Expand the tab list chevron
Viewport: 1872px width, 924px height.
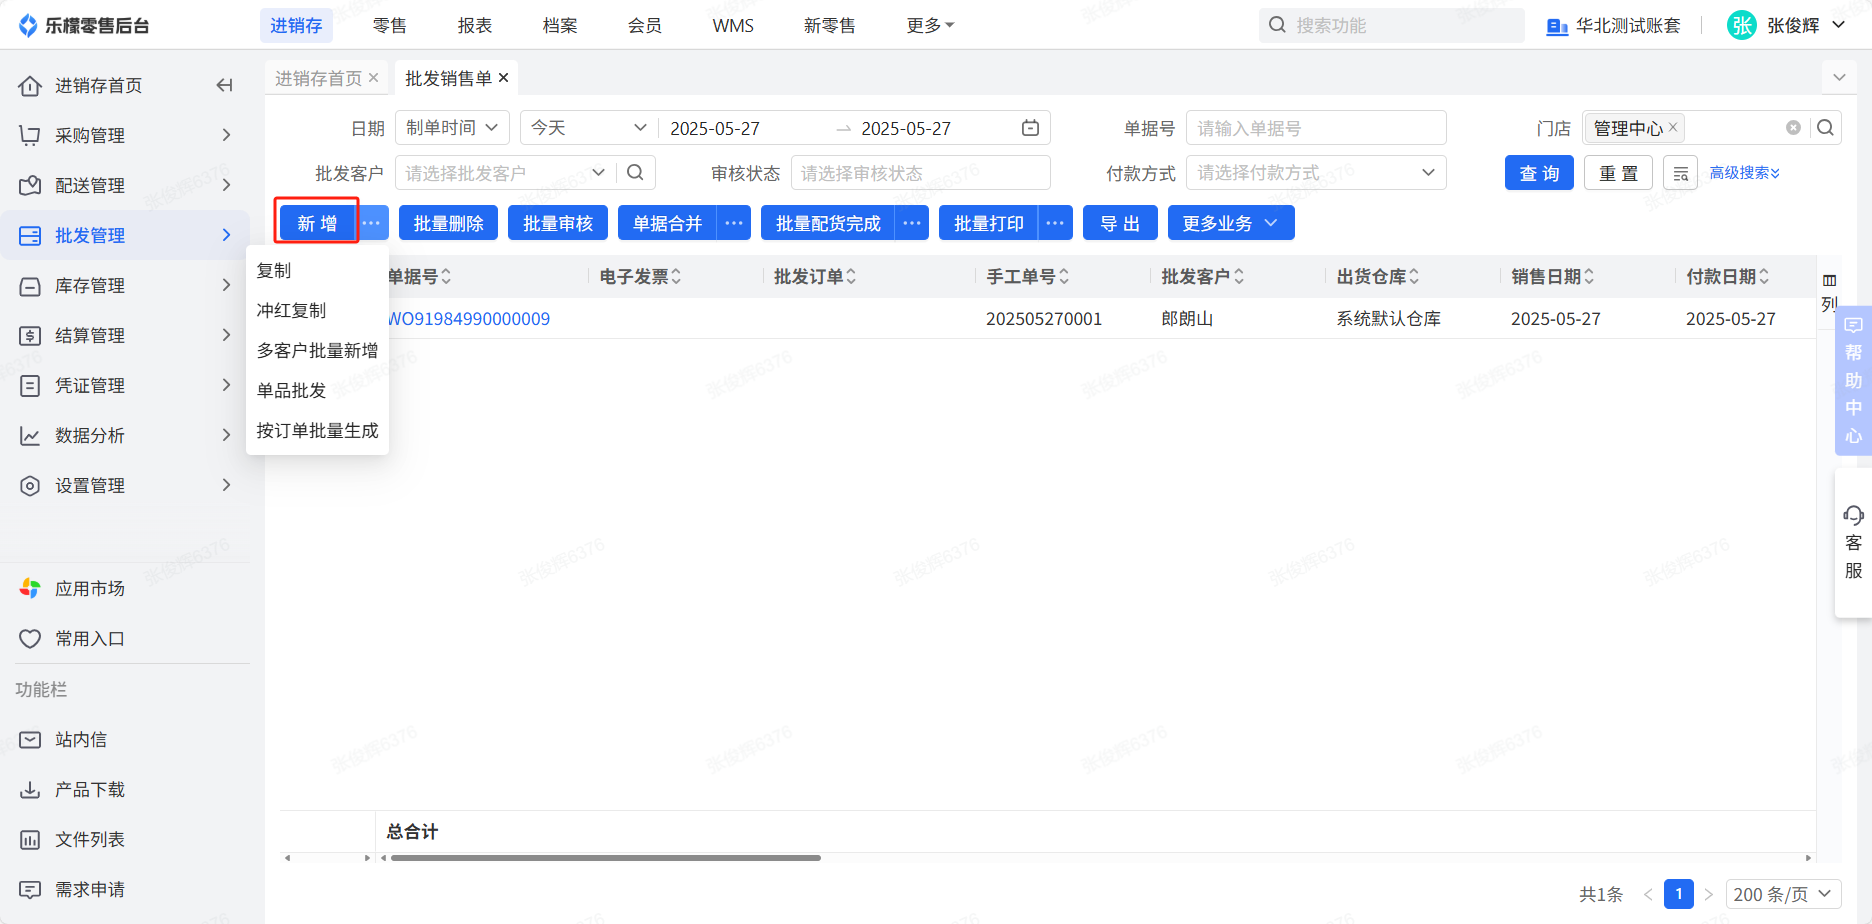[x=1839, y=78]
